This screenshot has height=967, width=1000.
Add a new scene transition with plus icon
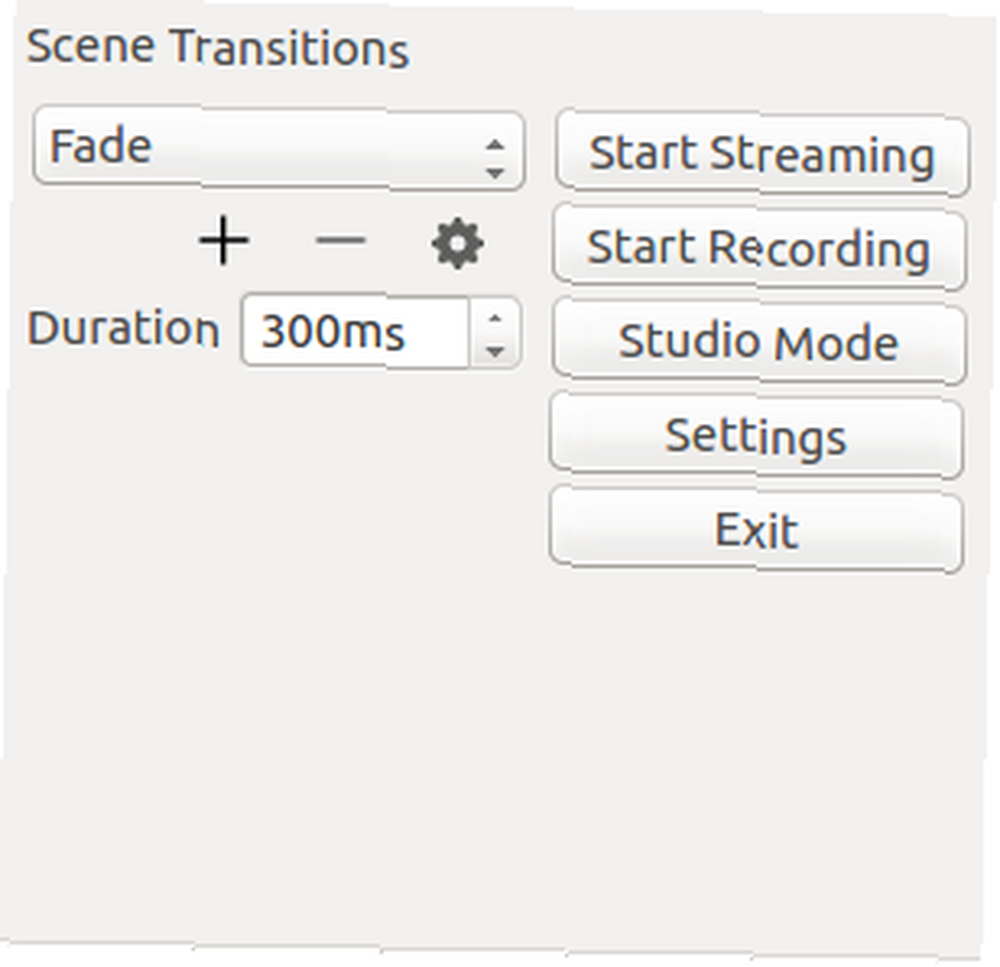[x=223, y=240]
